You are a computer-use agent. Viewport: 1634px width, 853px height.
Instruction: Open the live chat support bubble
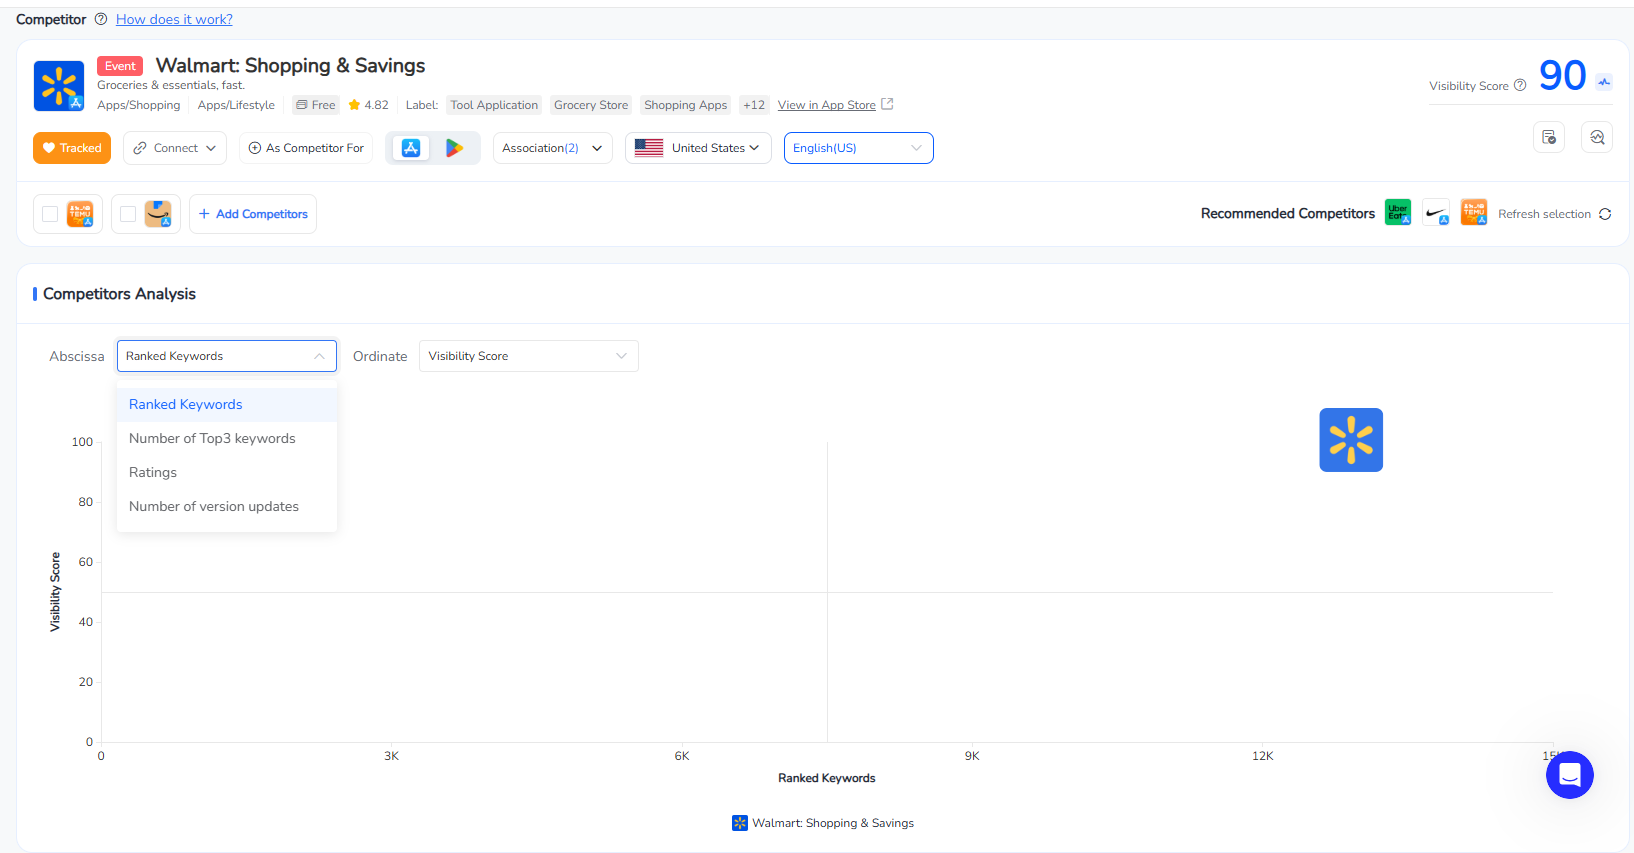coord(1569,775)
